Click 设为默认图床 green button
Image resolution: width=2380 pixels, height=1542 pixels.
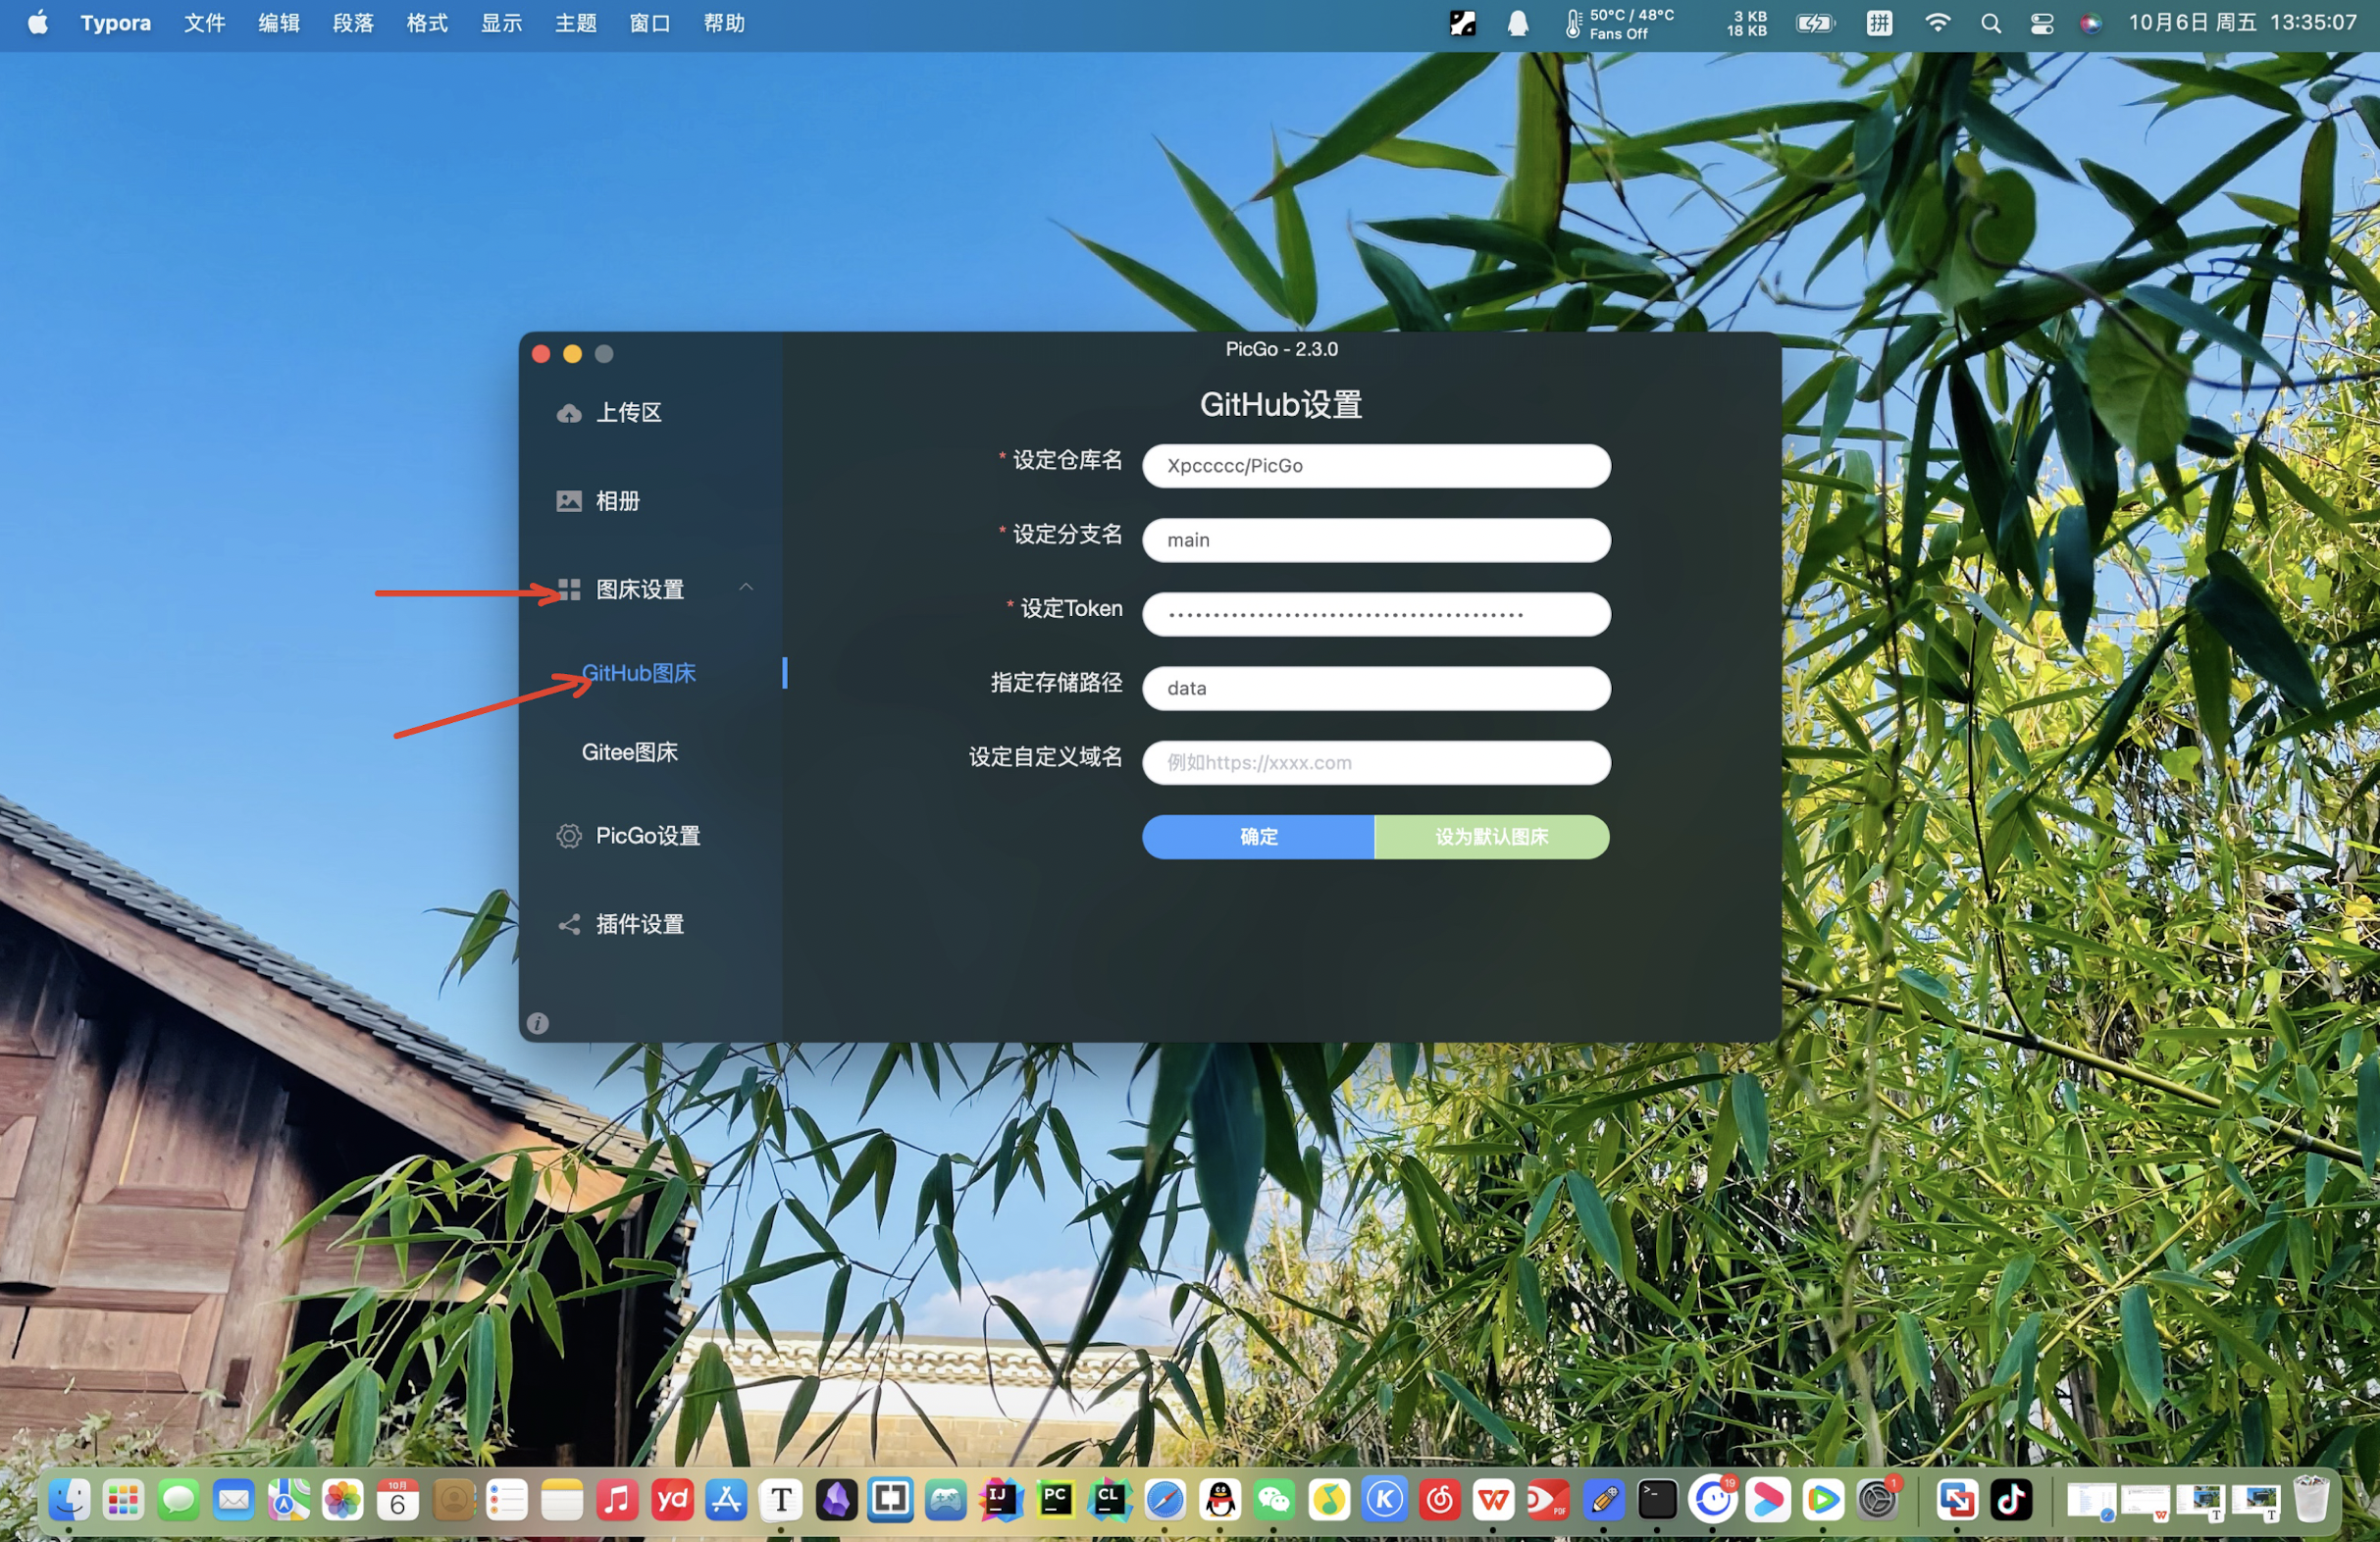coord(1491,837)
